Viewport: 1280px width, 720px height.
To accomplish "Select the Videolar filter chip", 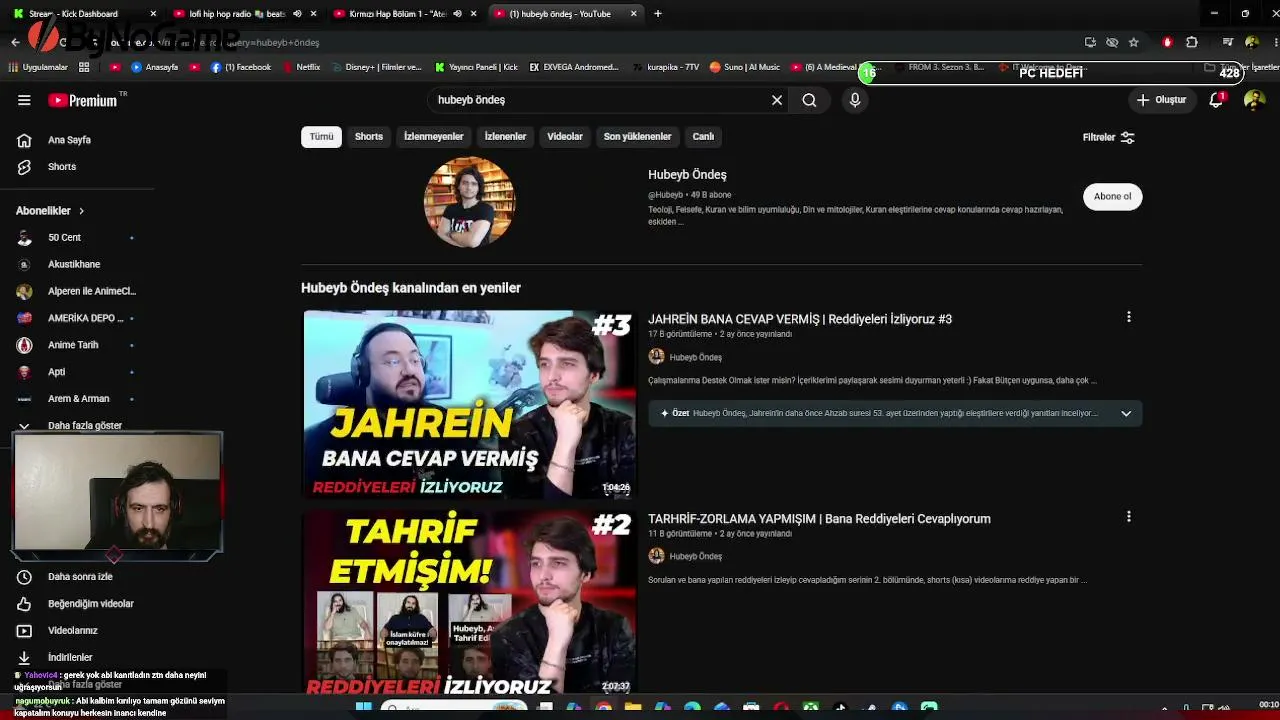I will (565, 137).
